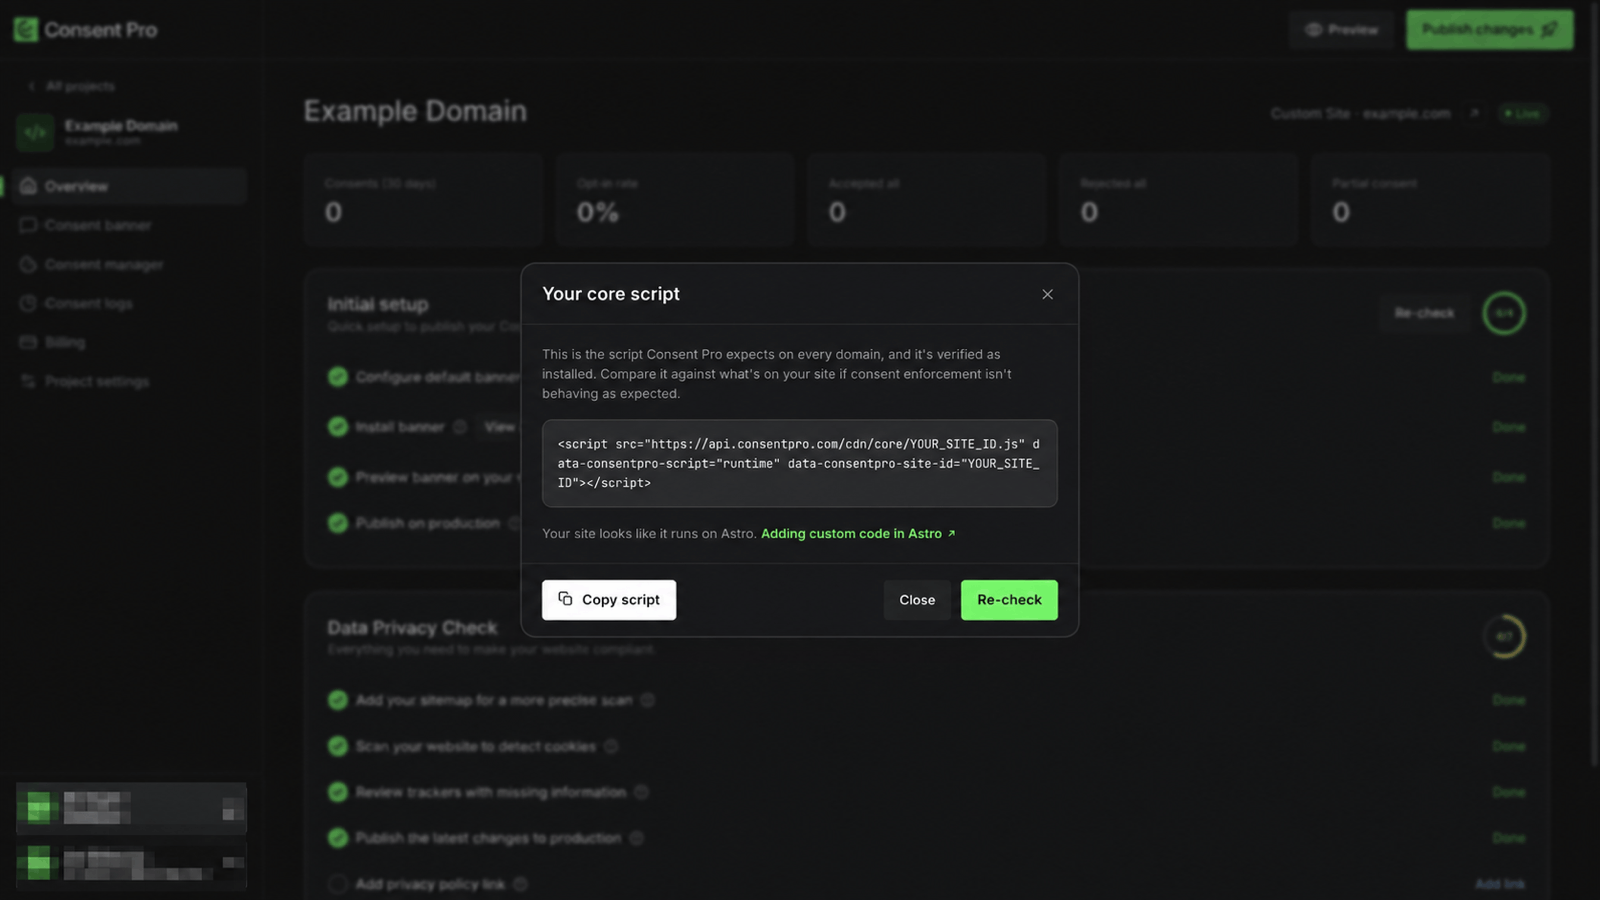Click the Consent banner chat icon
Screen dimensions: 1600x900
pos(28,225)
